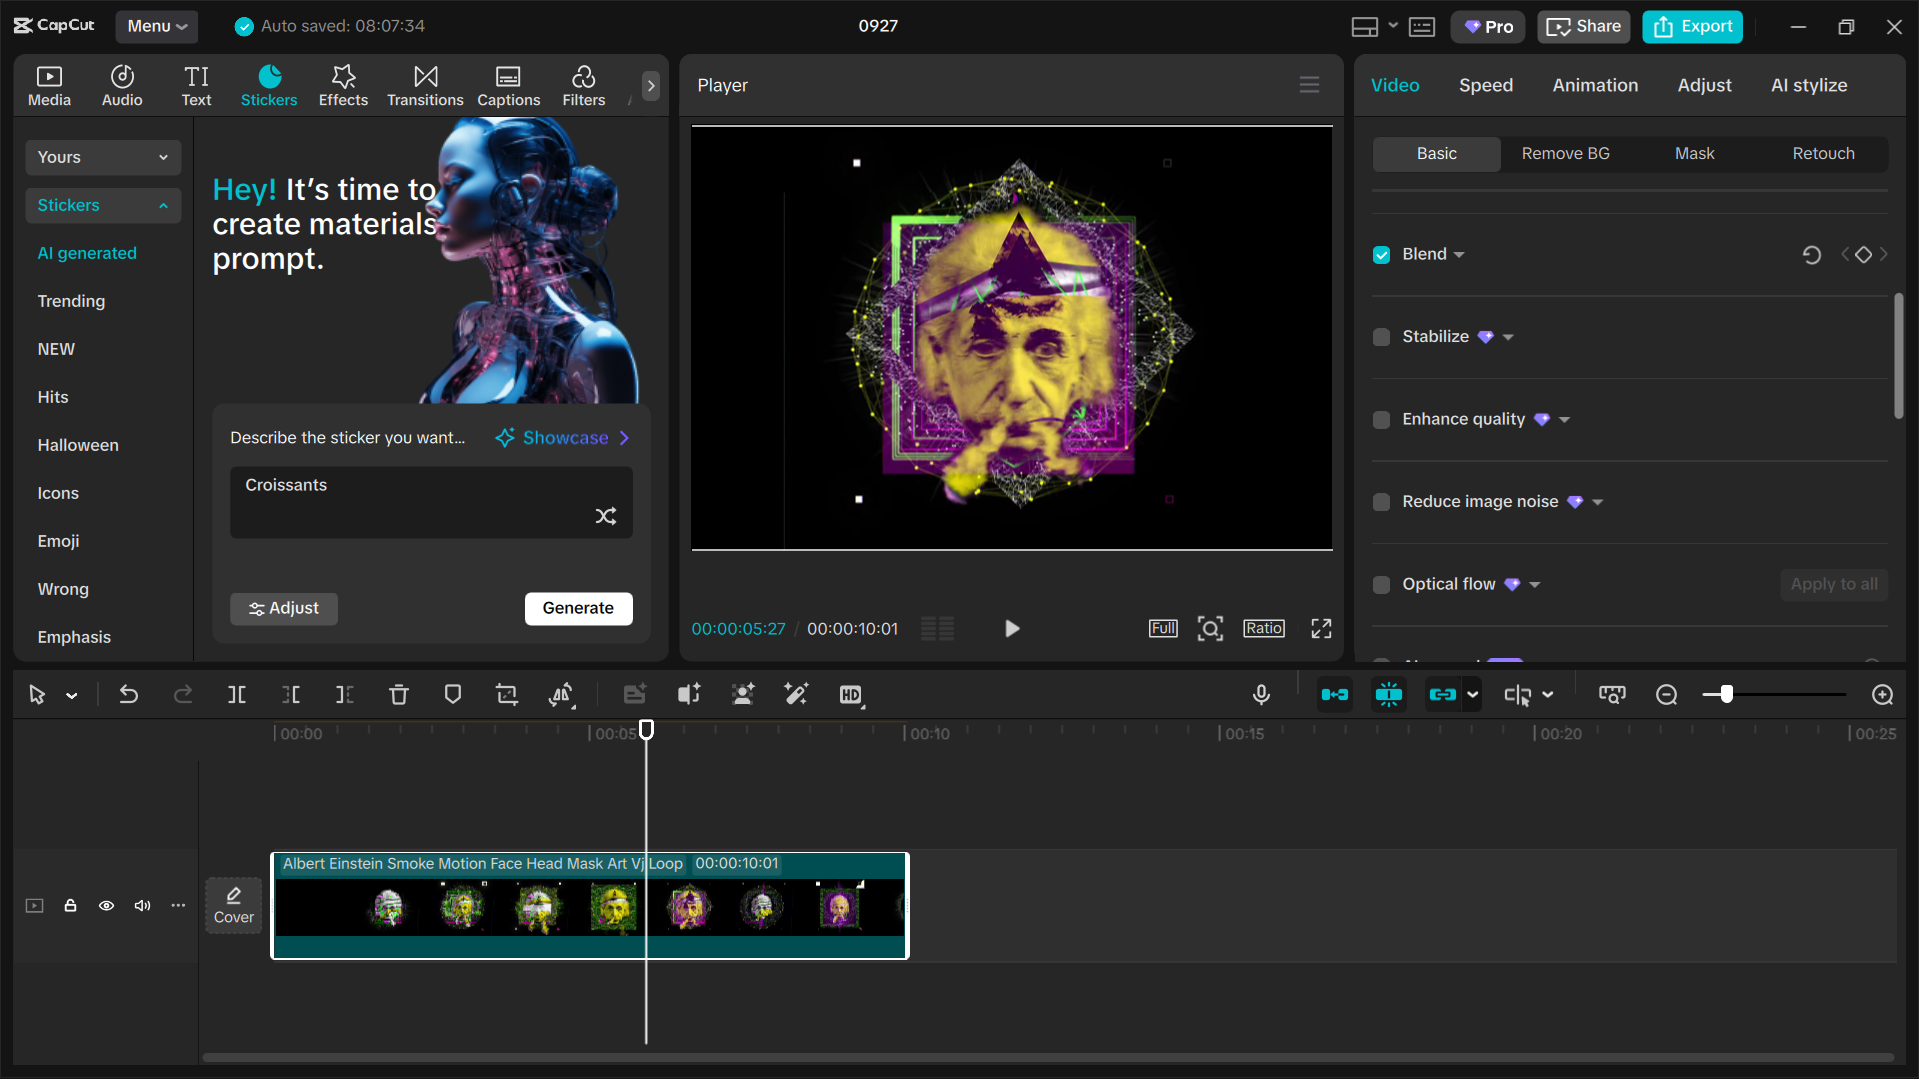Collapse the Stickers category list
Viewport: 1919px width, 1079px height.
pyautogui.click(x=102, y=205)
